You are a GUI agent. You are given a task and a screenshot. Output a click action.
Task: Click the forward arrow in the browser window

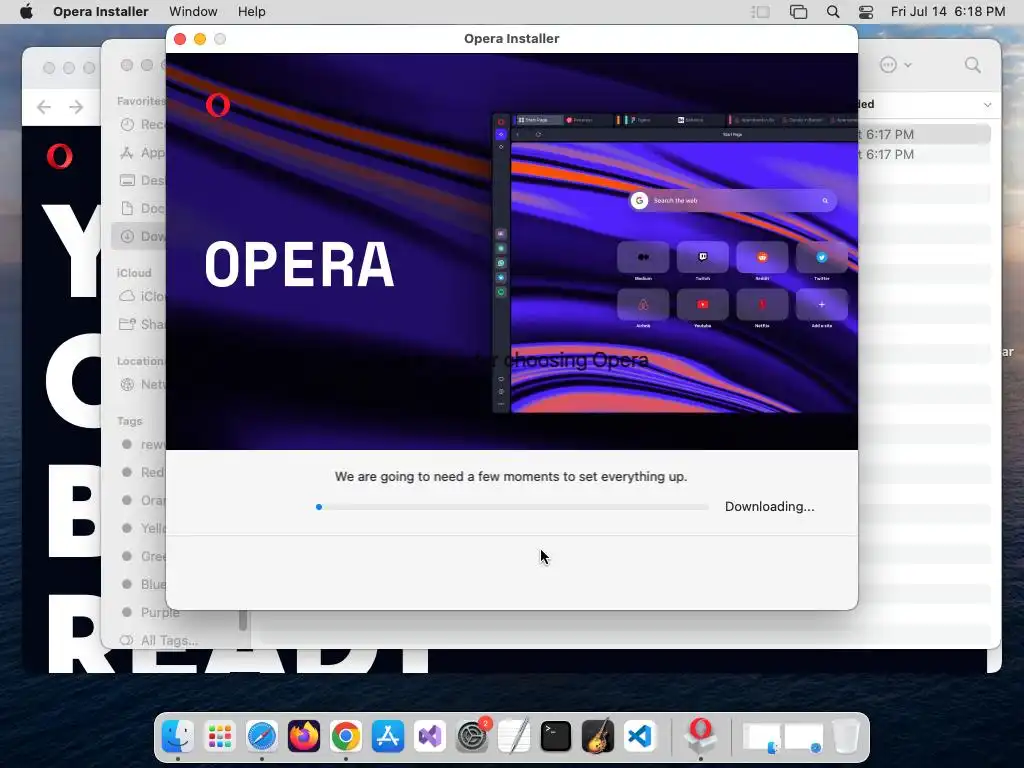click(x=76, y=107)
